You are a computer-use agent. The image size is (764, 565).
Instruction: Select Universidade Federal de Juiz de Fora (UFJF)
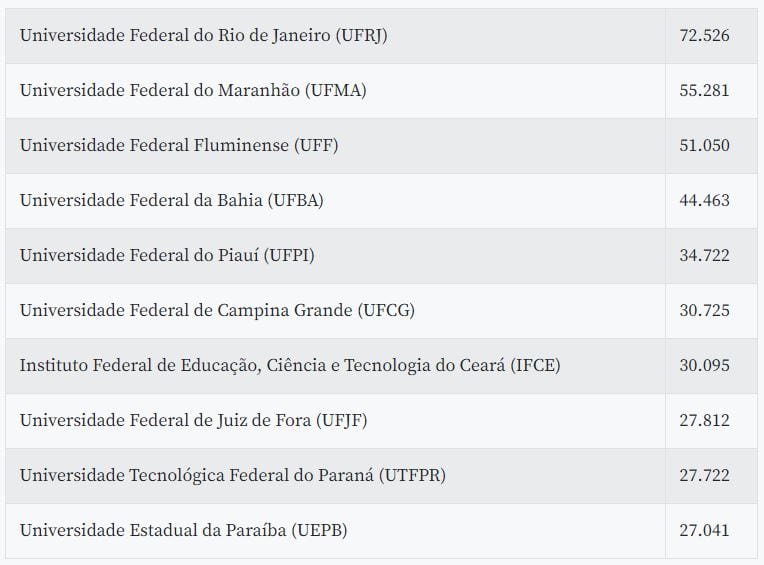(193, 421)
